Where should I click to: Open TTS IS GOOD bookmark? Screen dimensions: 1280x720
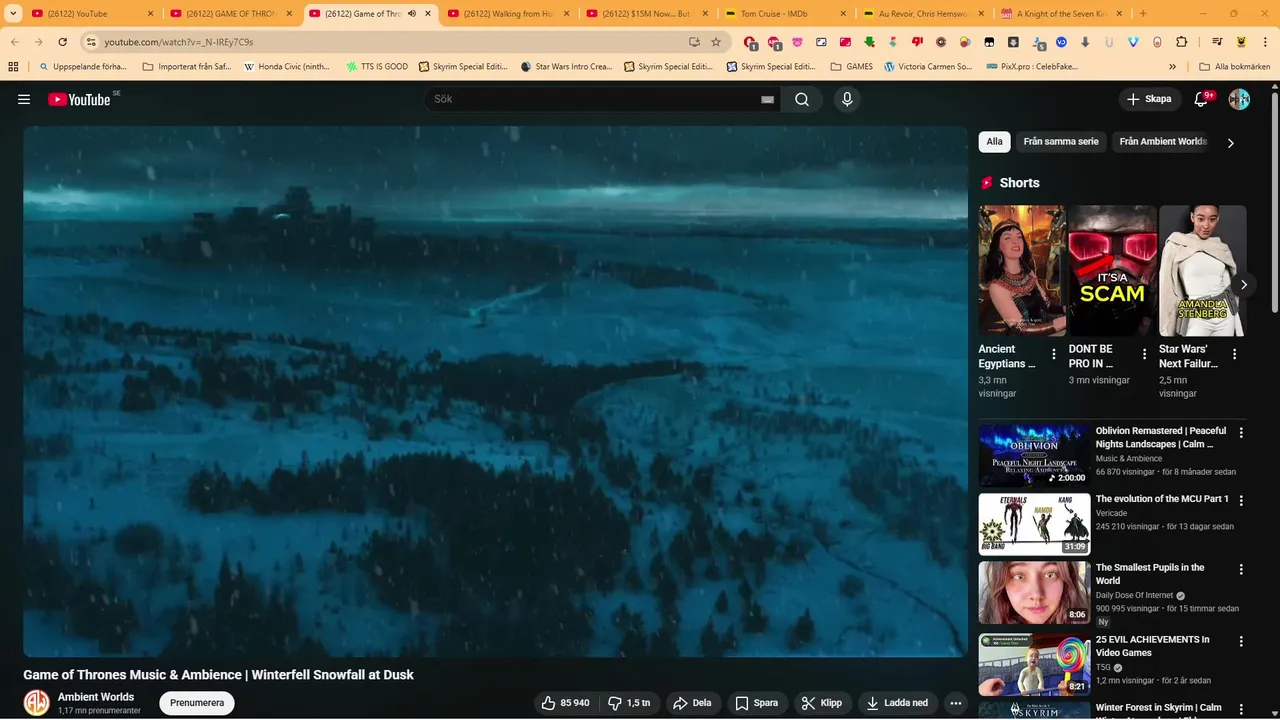[377, 67]
